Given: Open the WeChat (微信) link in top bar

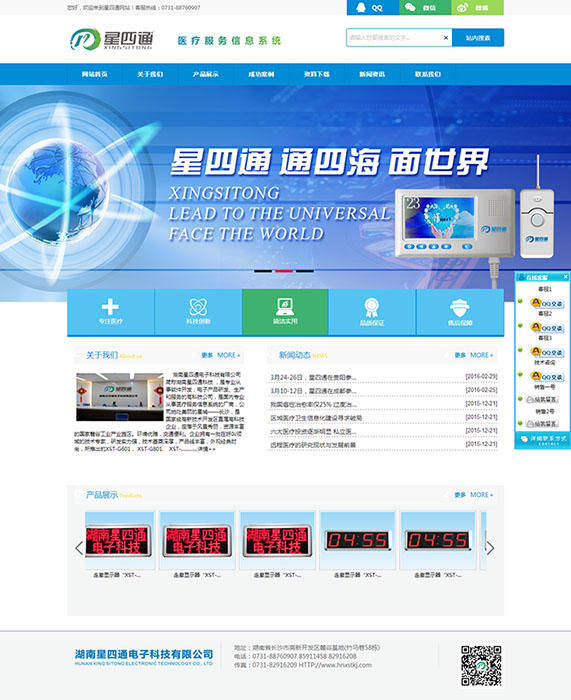Looking at the screenshot, I should tap(425, 8).
